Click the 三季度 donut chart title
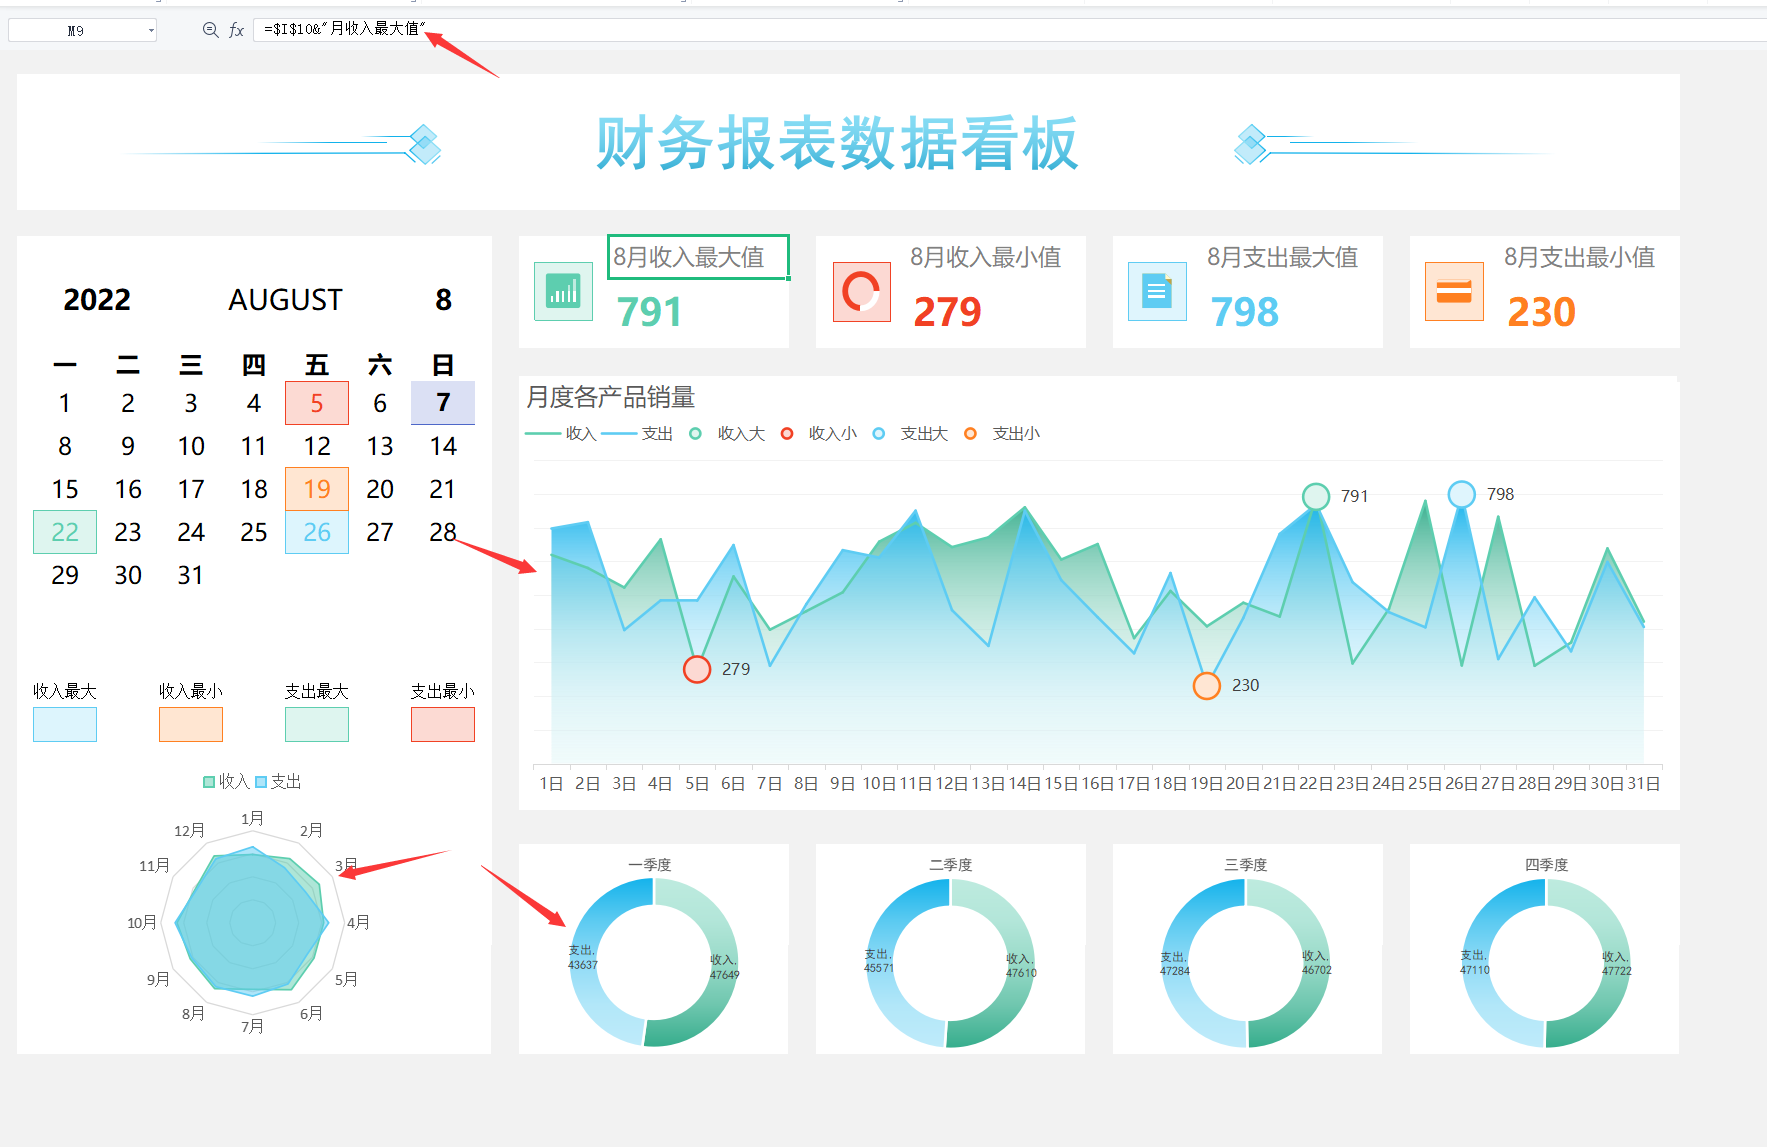This screenshot has height=1147, width=1767. (x=1246, y=864)
